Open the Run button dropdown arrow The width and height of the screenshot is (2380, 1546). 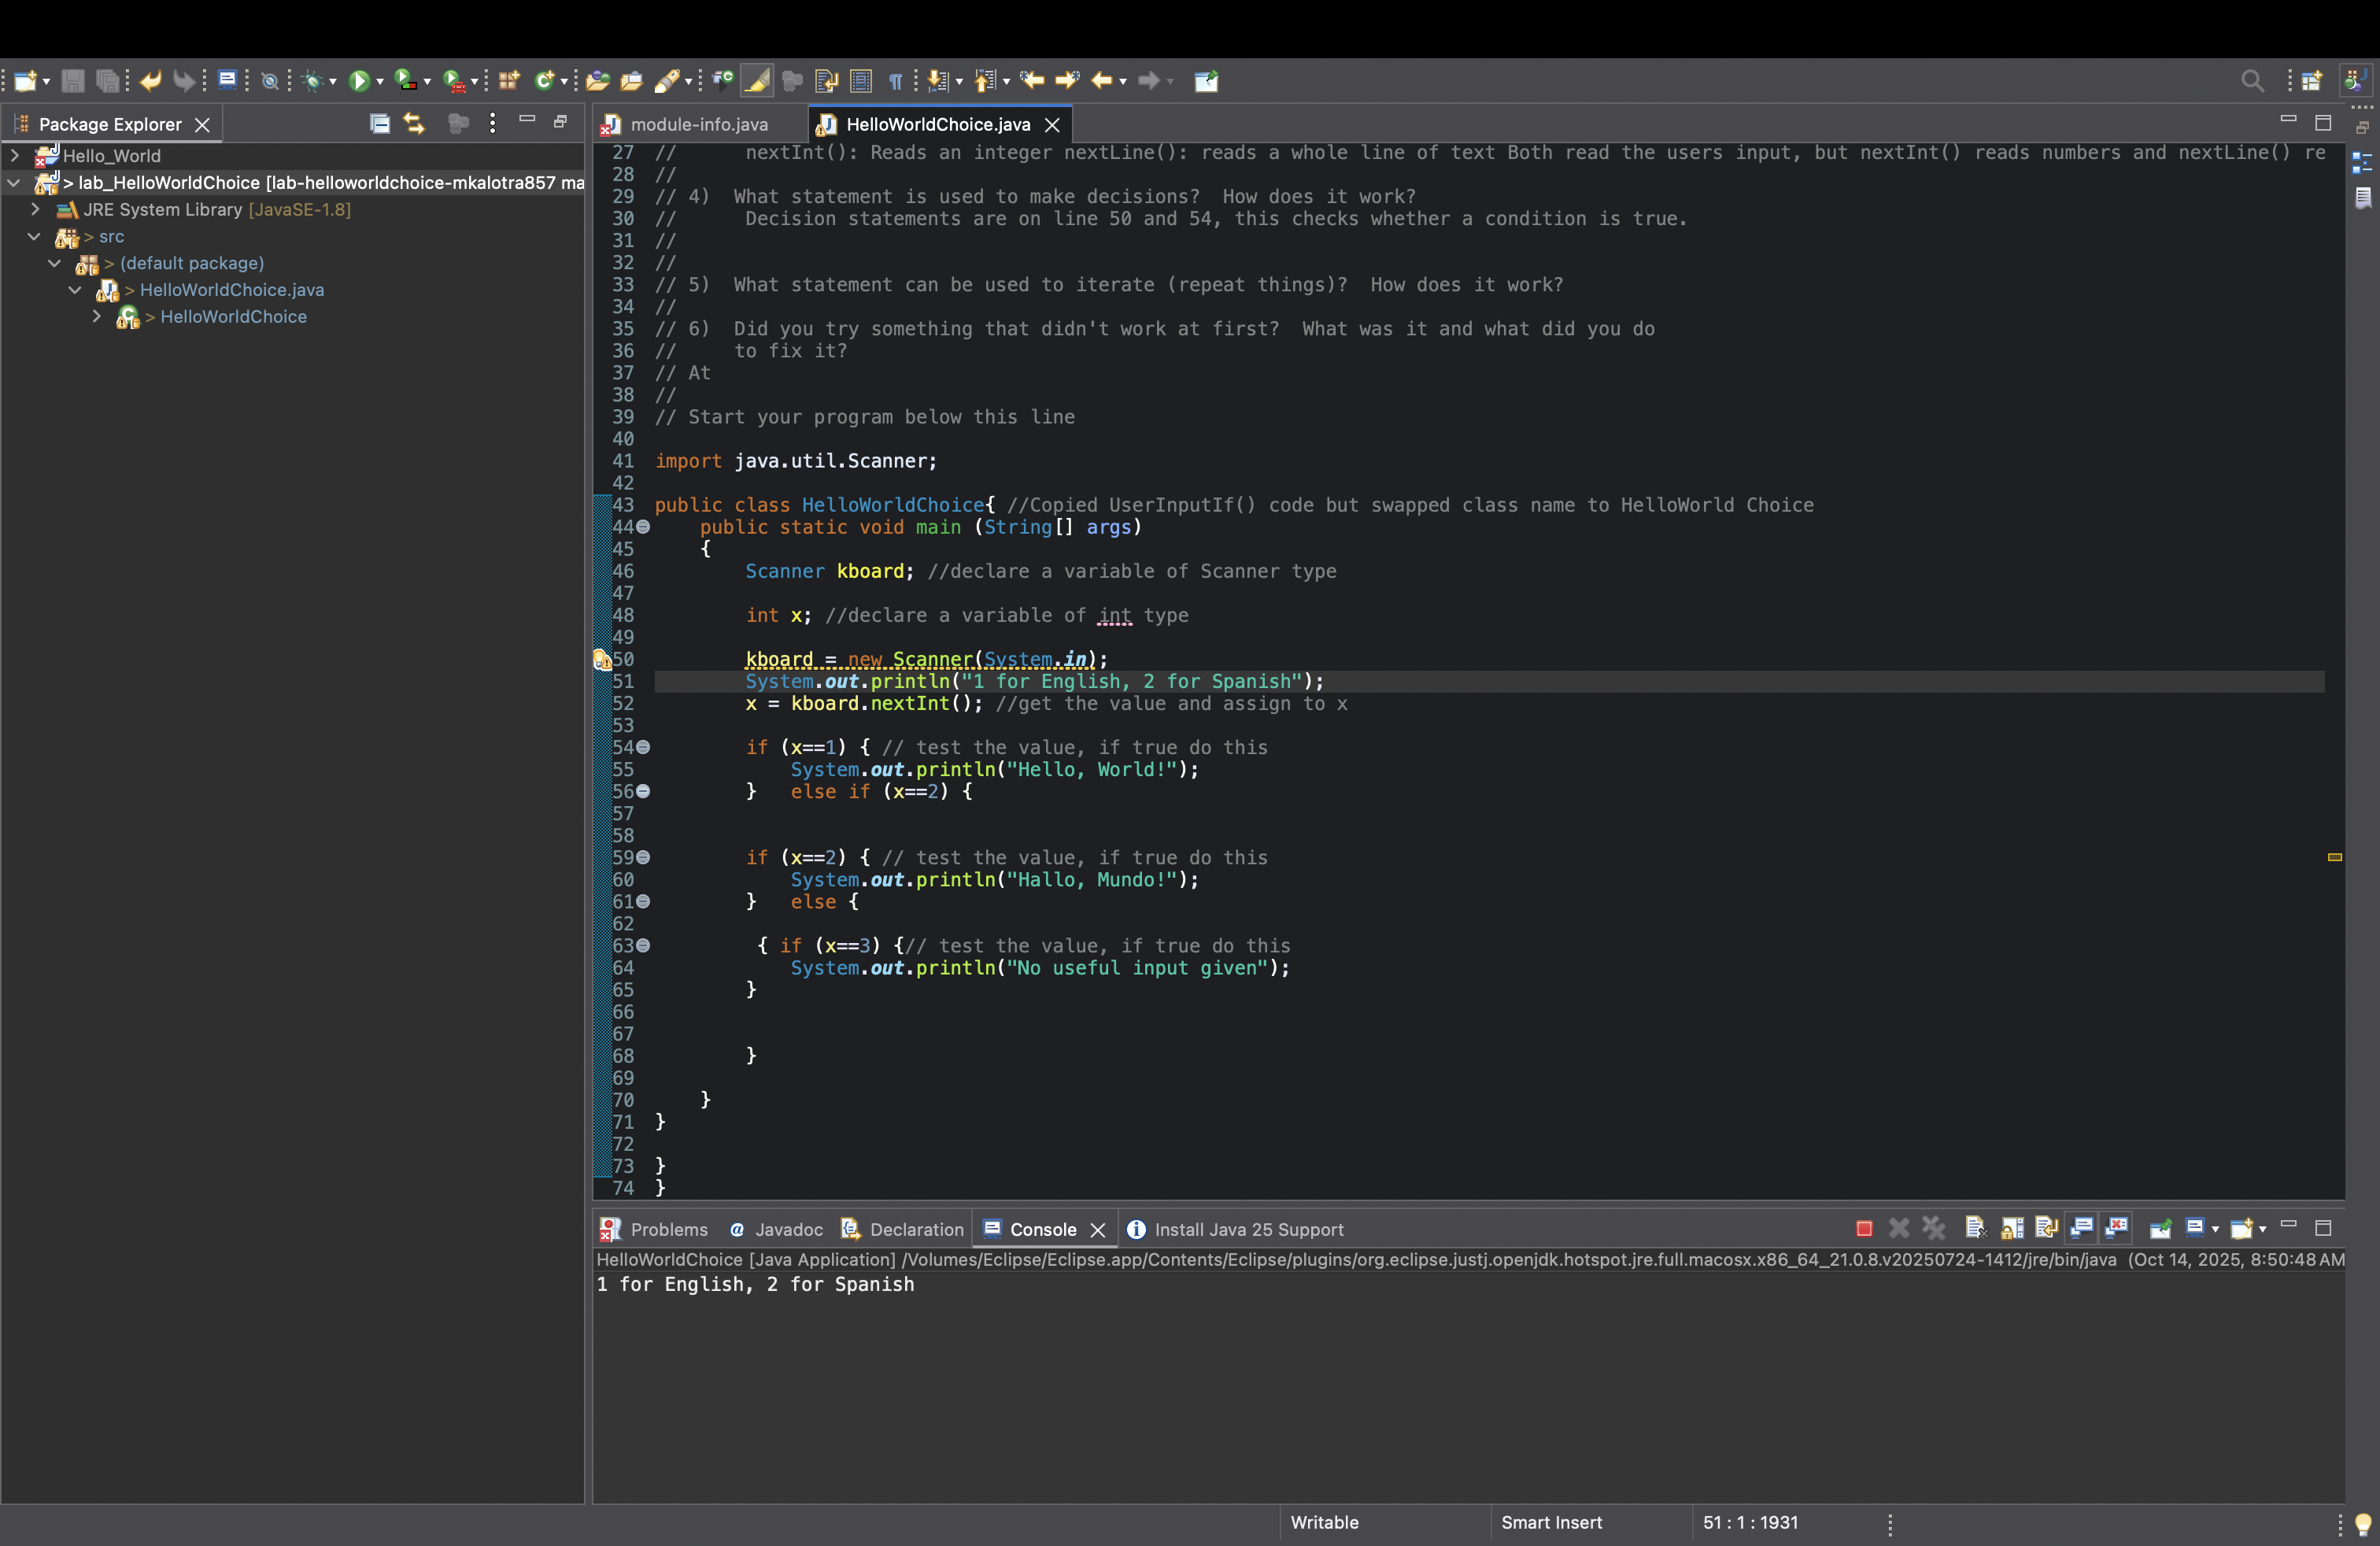380,82
